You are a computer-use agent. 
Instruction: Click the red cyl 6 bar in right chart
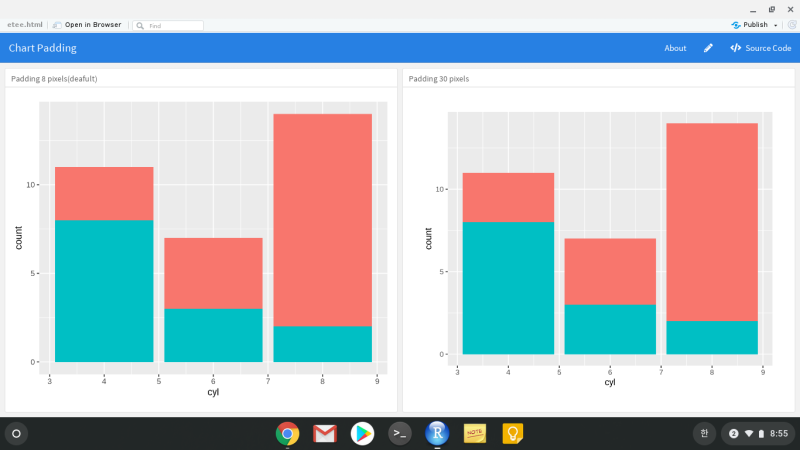[610, 271]
